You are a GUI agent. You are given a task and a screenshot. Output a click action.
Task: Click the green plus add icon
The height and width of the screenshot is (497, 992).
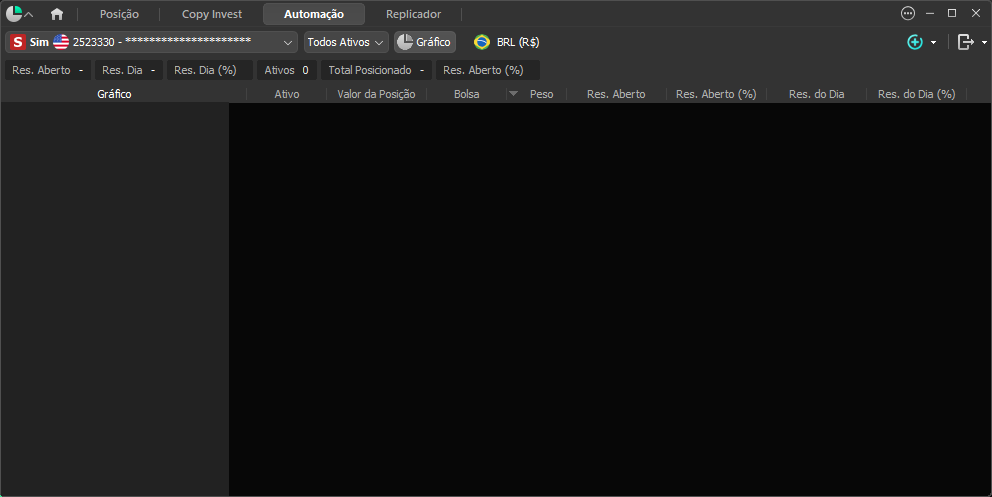[x=915, y=42]
